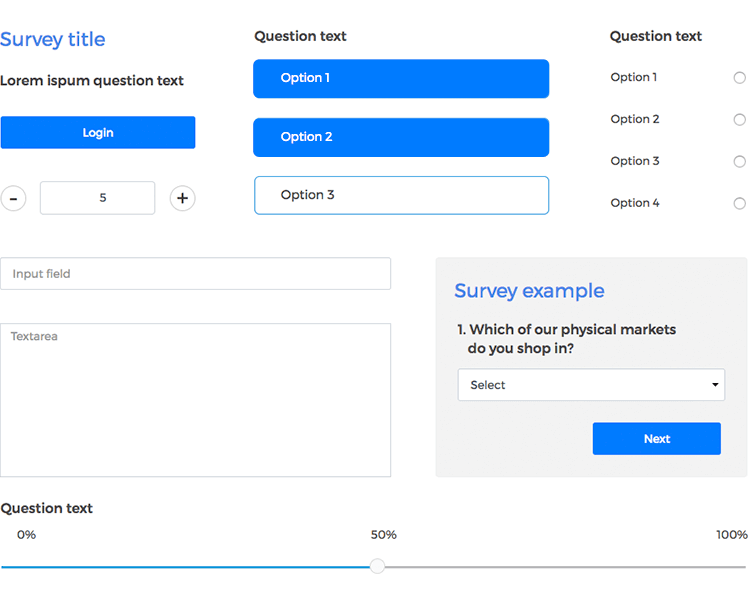Viewport: 750px width, 600px height.
Task: Click the number field showing 5
Action: coord(98,198)
